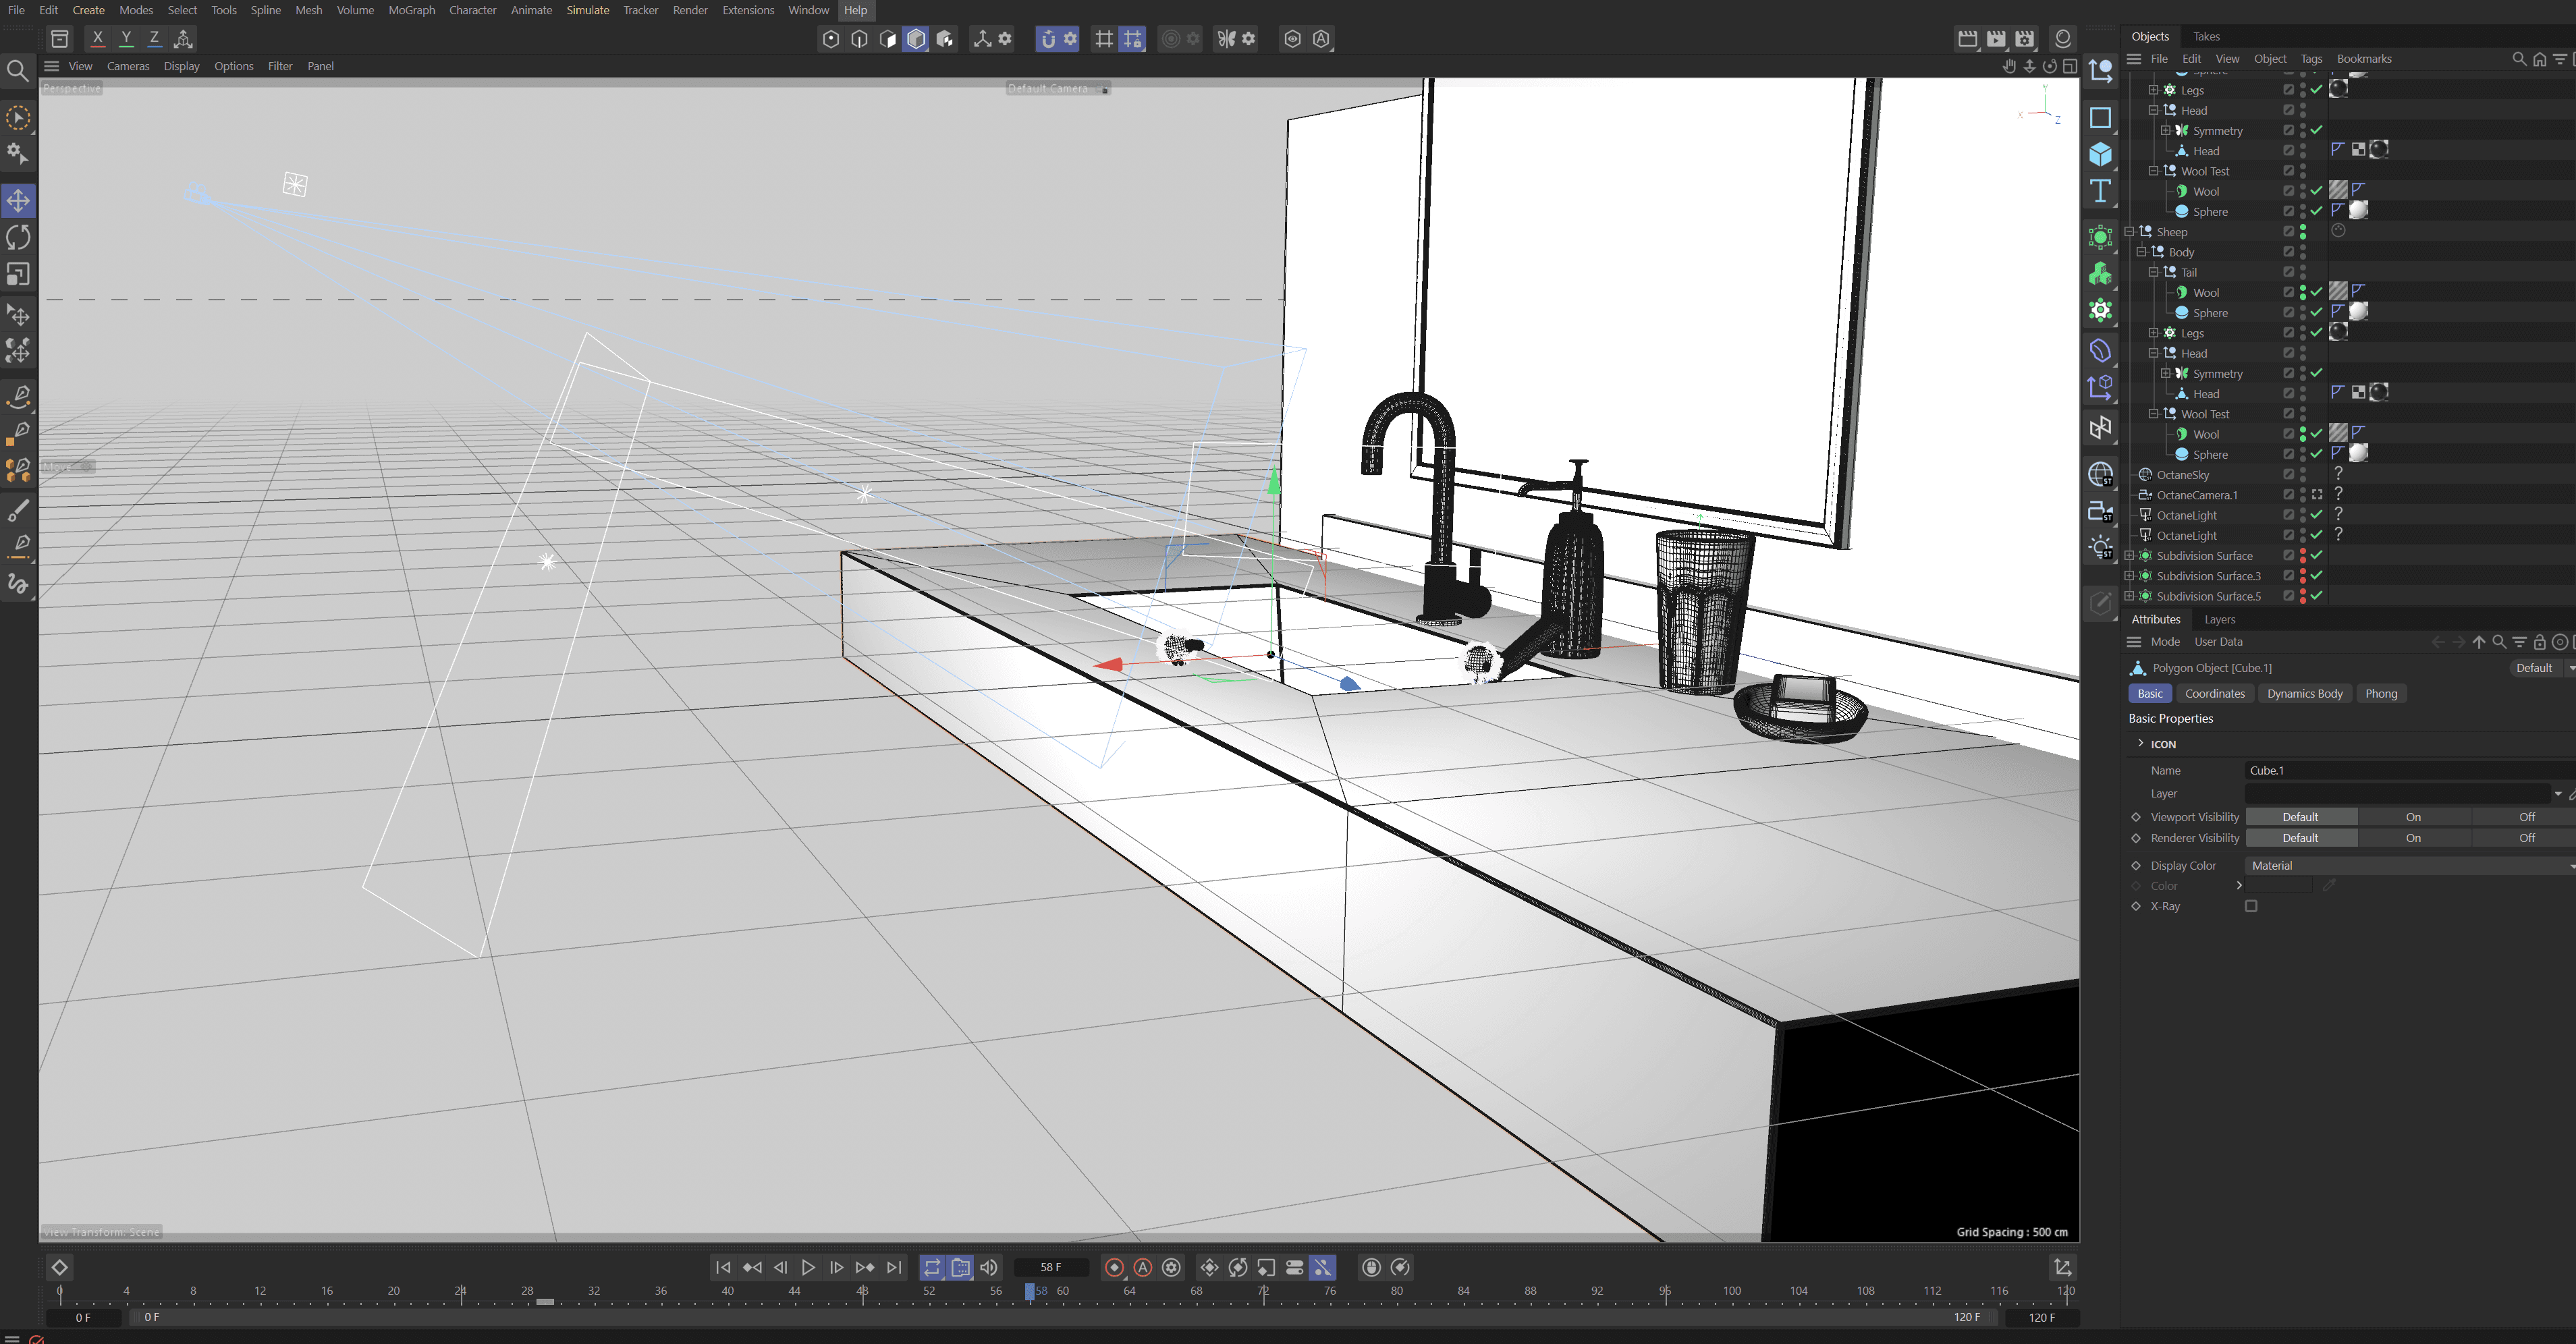Click the Record Active Objects button

tap(1114, 1267)
